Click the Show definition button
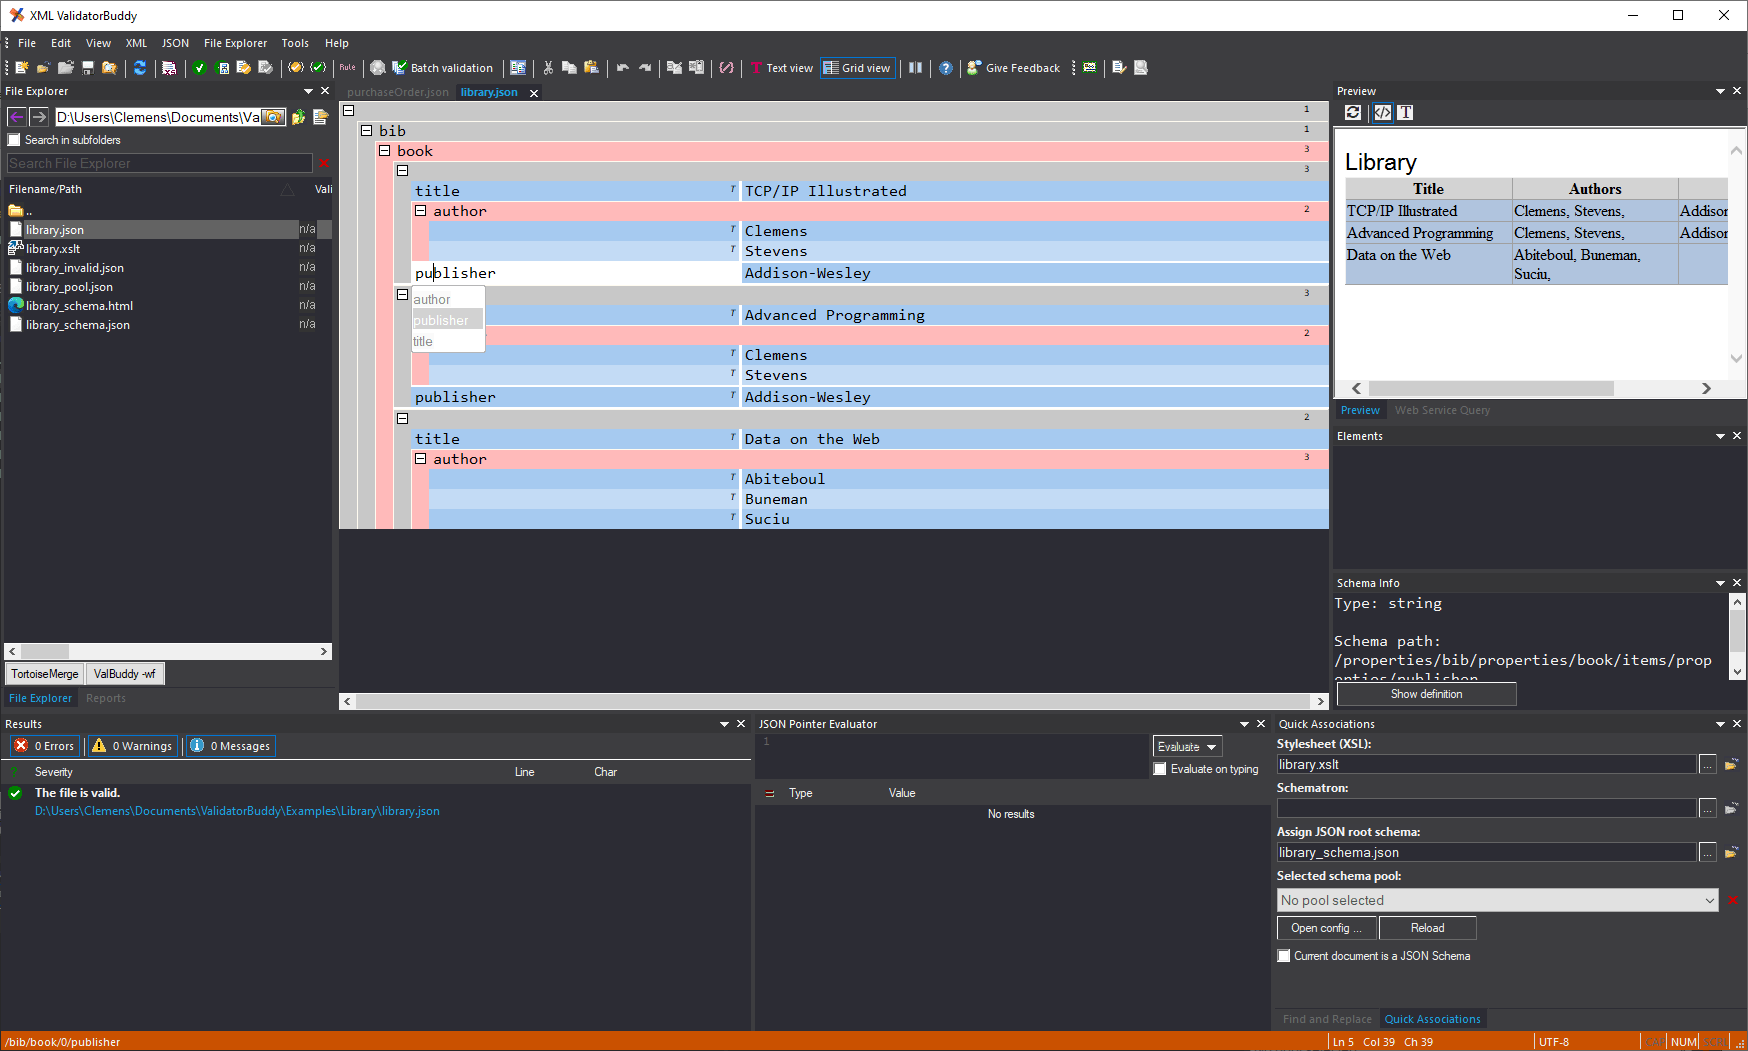This screenshot has width=1748, height=1051. point(1426,693)
